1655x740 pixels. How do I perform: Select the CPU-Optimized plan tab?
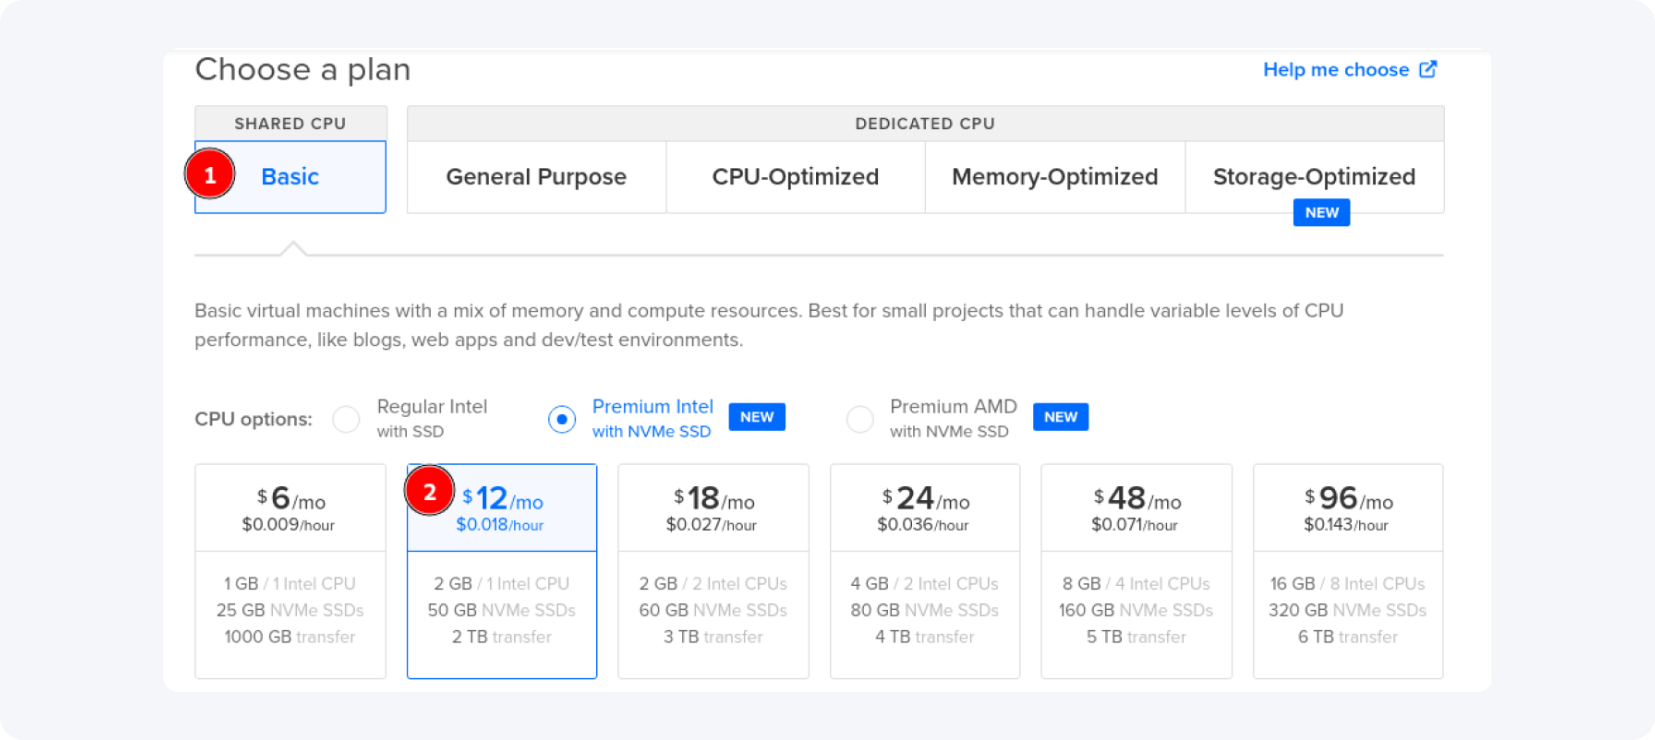(795, 177)
